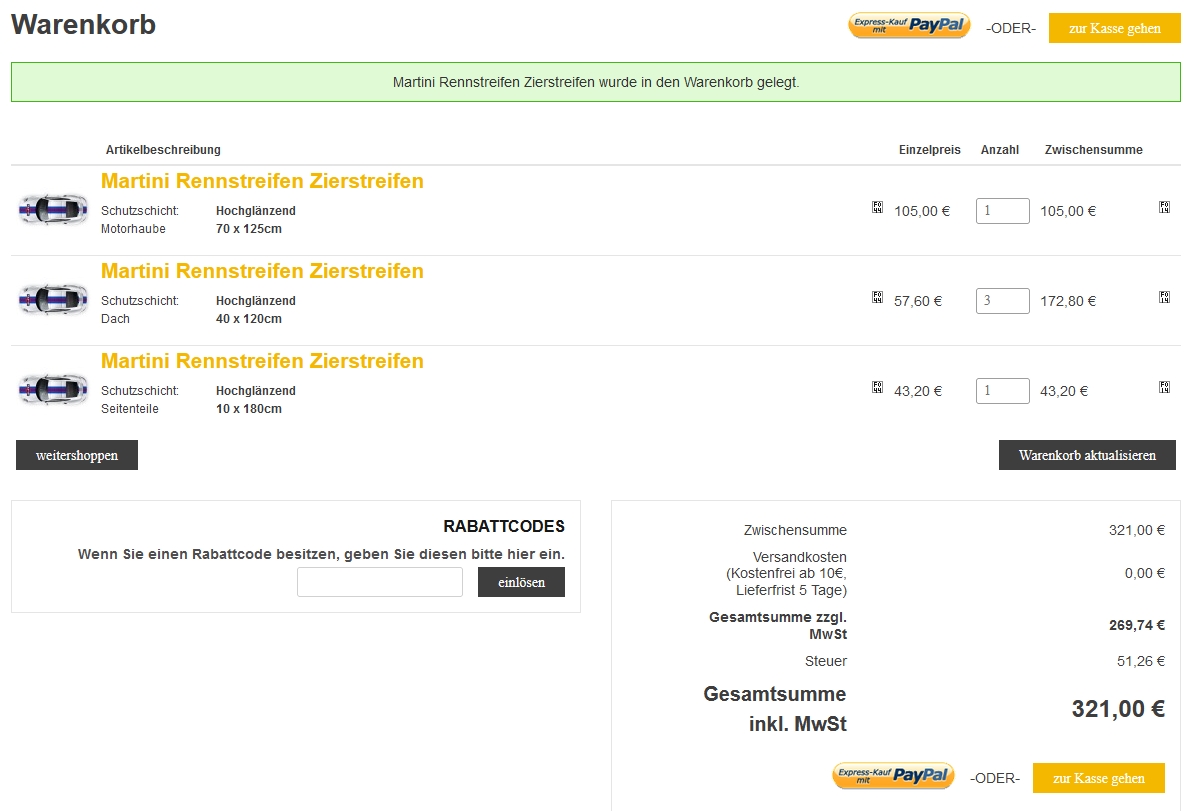Image resolution: width=1202 pixels, height=811 pixels.
Task: Open the car thumbnail of the Motorhaube item
Action: click(x=53, y=209)
